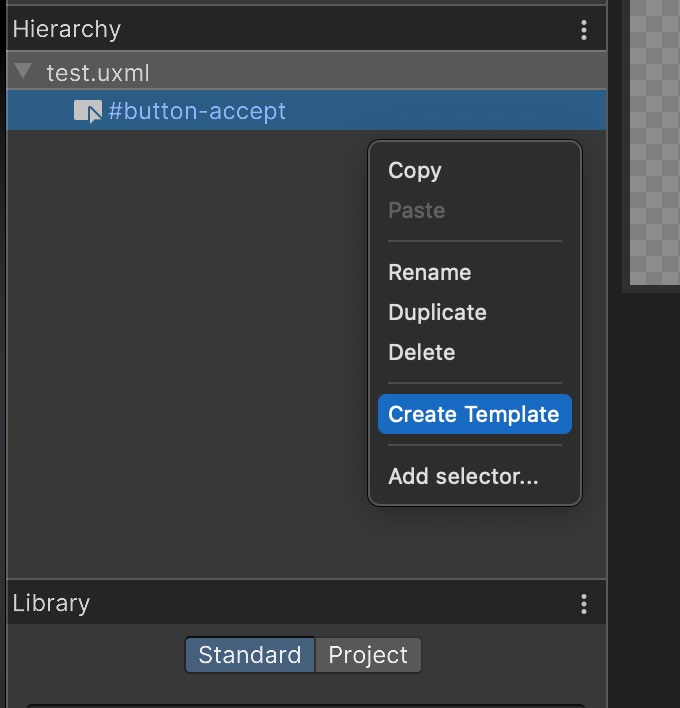680x708 pixels.
Task: Click the dark viewport background below the canvas
Action: [x=648, y=497]
